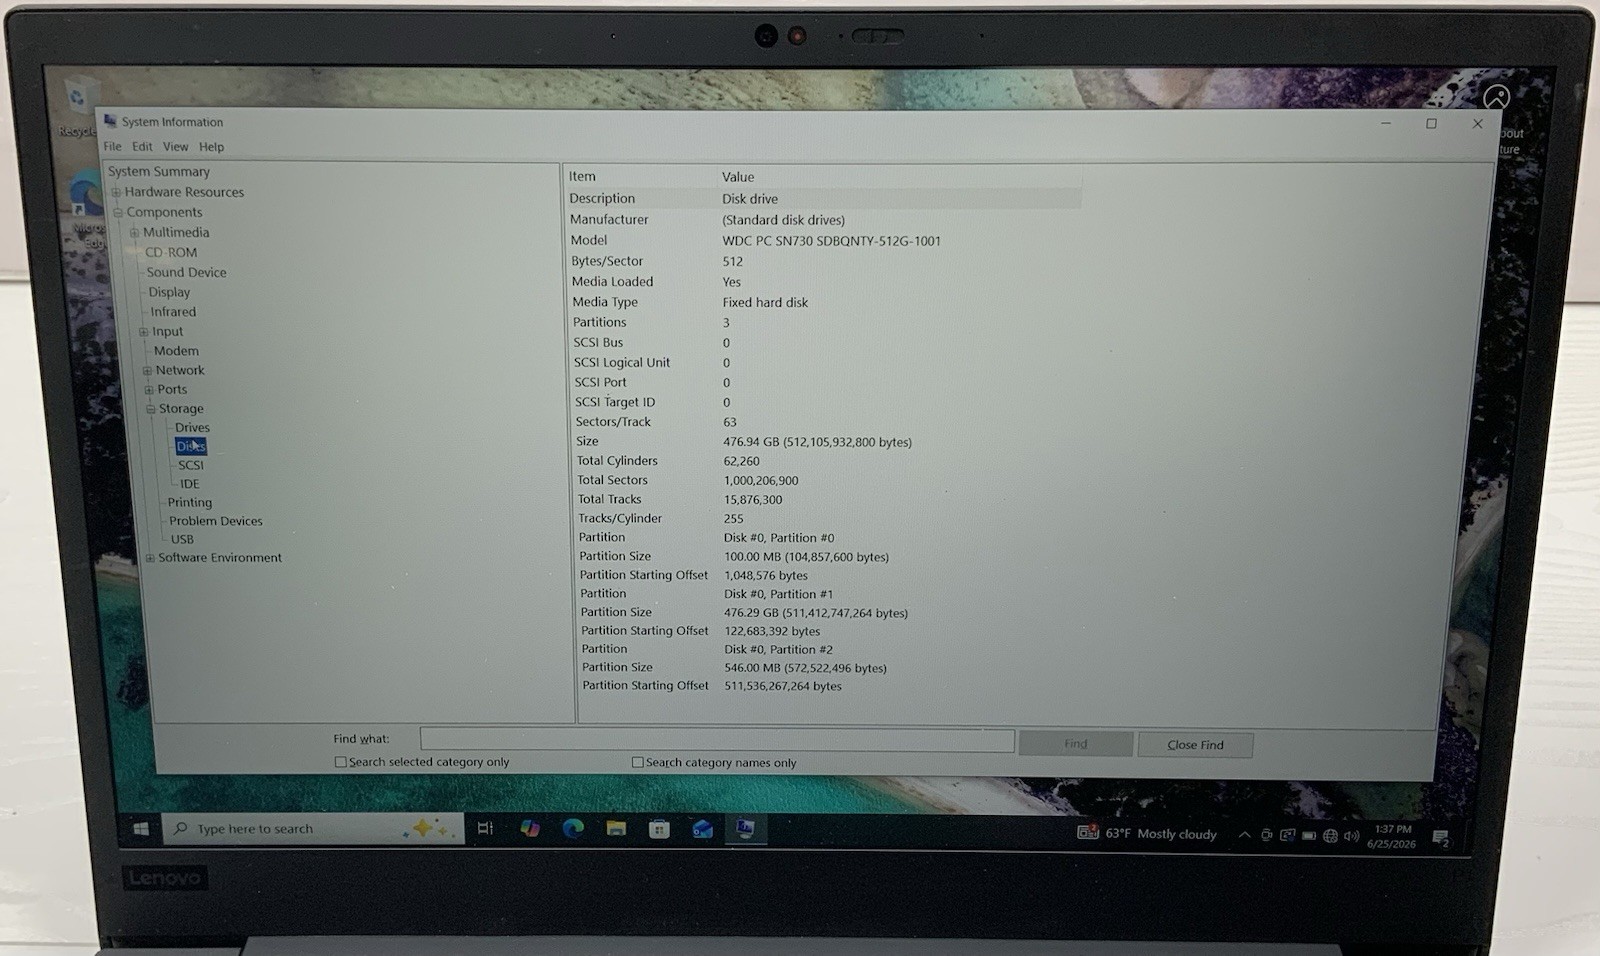1600x956 pixels.
Task: Expand the Network node
Action: (x=147, y=370)
